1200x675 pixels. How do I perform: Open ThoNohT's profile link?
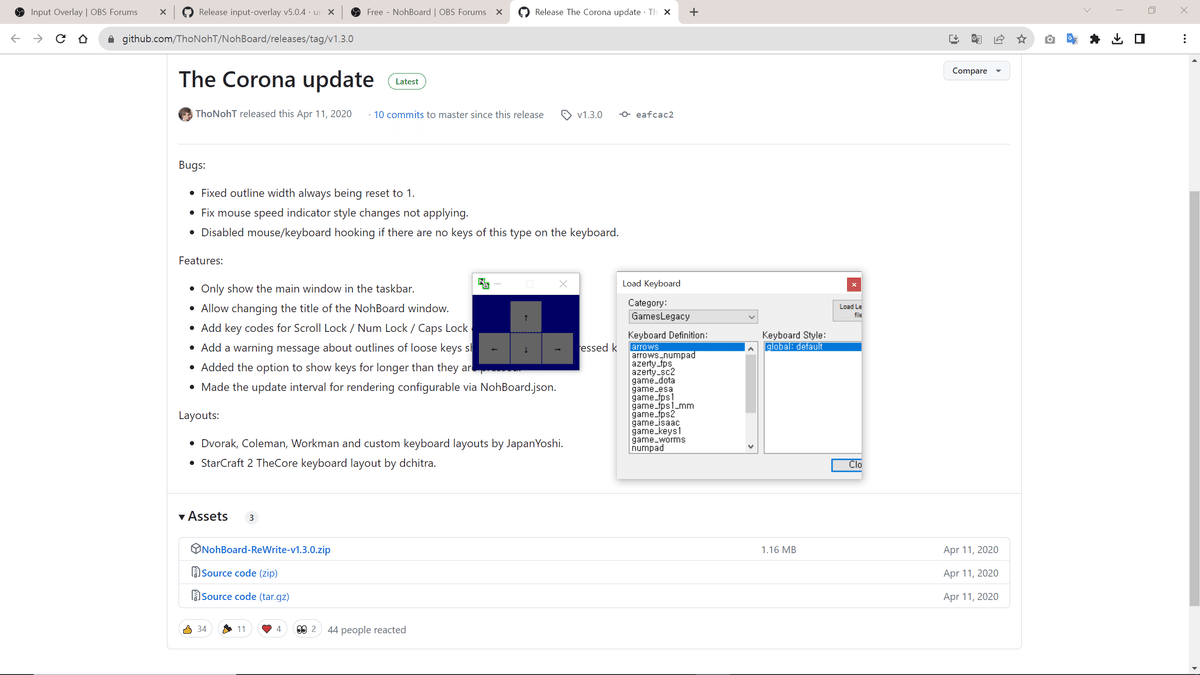tap(216, 114)
